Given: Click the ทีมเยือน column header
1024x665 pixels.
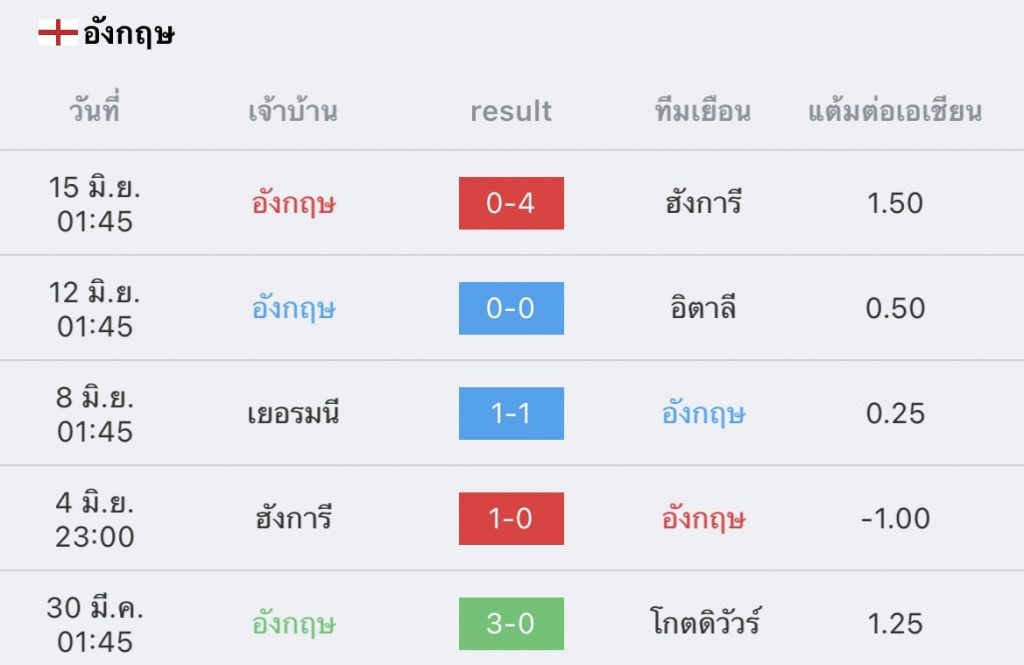Looking at the screenshot, I should pyautogui.click(x=703, y=110).
